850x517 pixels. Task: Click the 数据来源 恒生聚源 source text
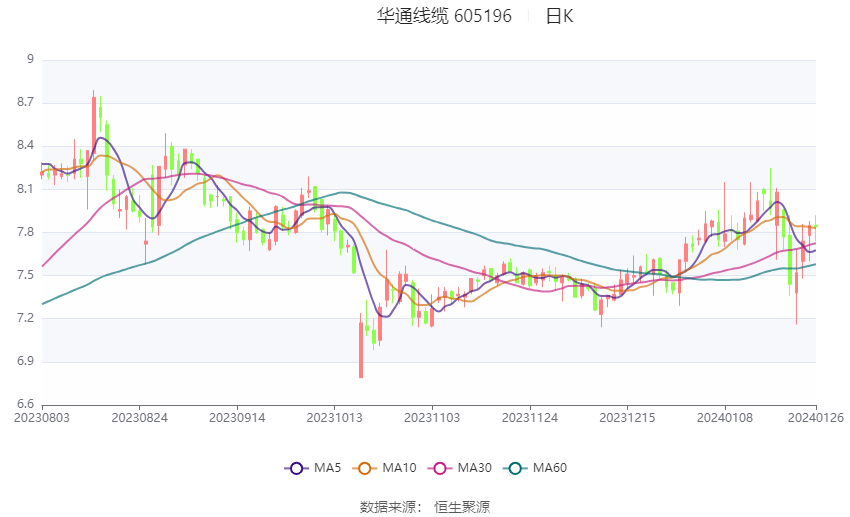click(424, 507)
